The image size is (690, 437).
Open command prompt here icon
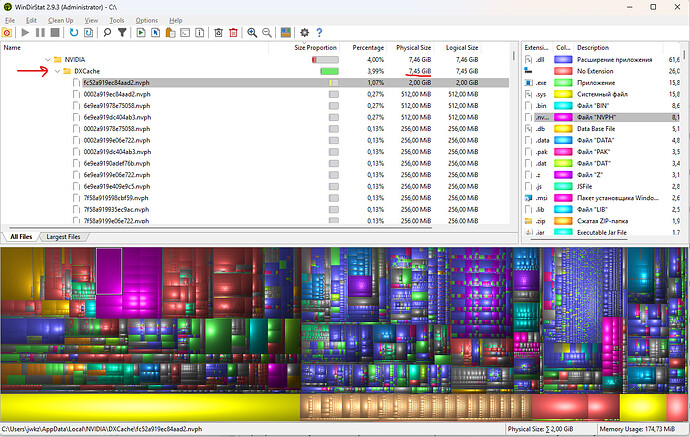pyautogui.click(x=185, y=33)
